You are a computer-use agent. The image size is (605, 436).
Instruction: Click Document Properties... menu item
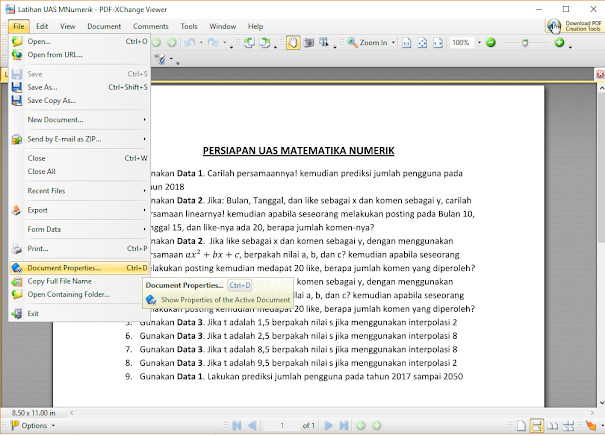tap(79, 268)
